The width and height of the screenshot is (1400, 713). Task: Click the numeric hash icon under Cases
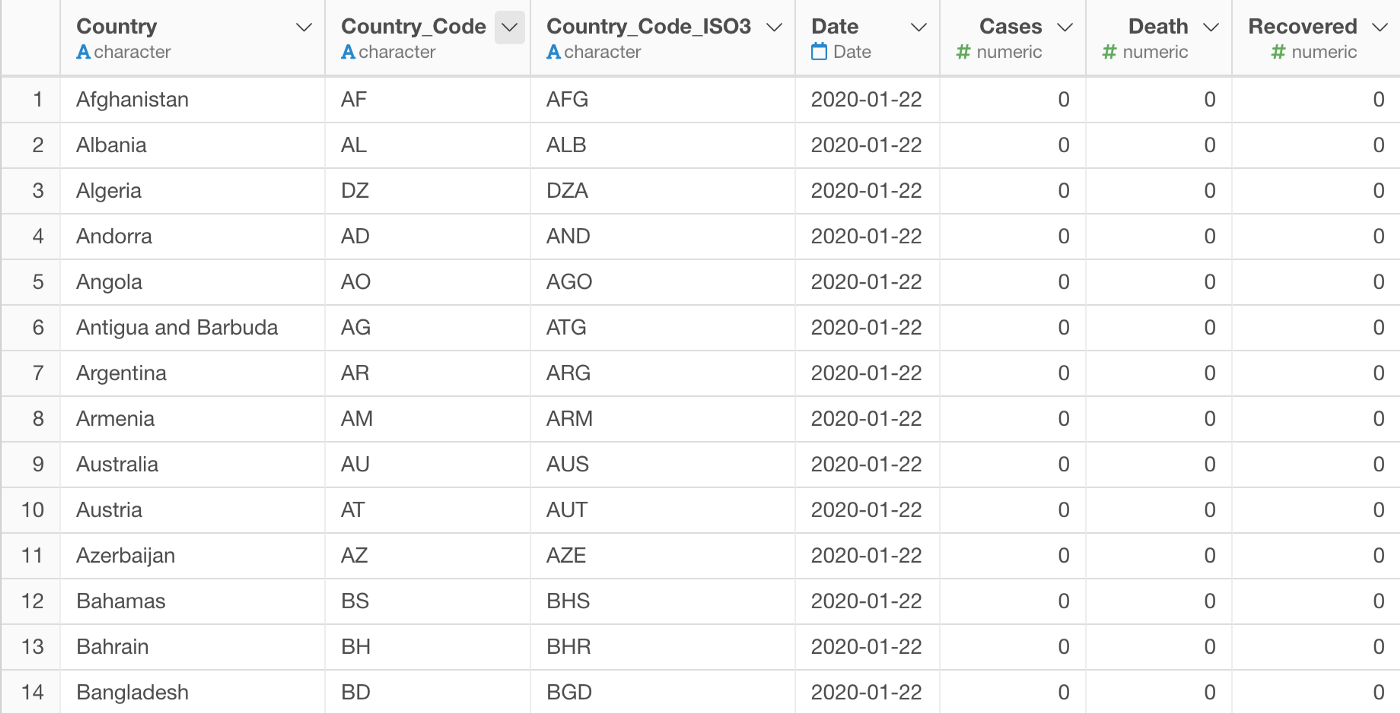[963, 52]
